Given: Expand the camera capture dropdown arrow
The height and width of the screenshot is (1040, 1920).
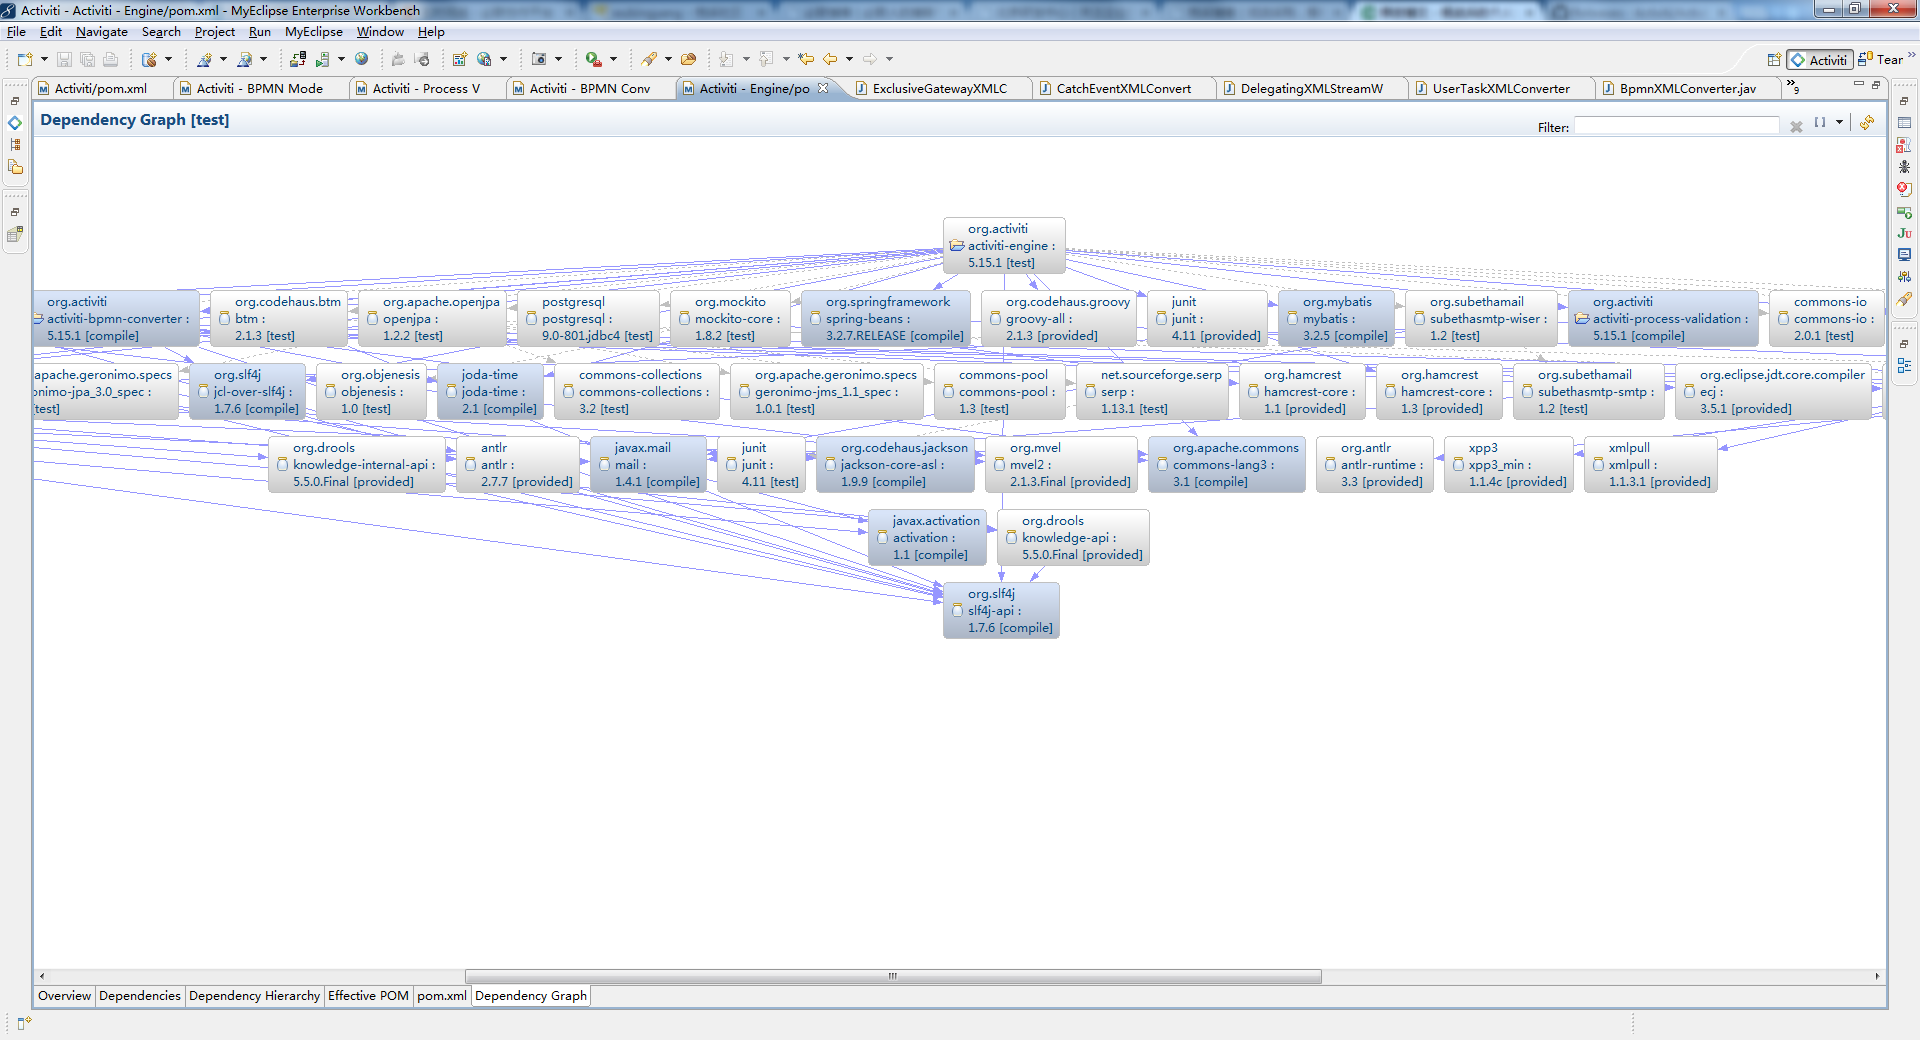Looking at the screenshot, I should (x=558, y=60).
